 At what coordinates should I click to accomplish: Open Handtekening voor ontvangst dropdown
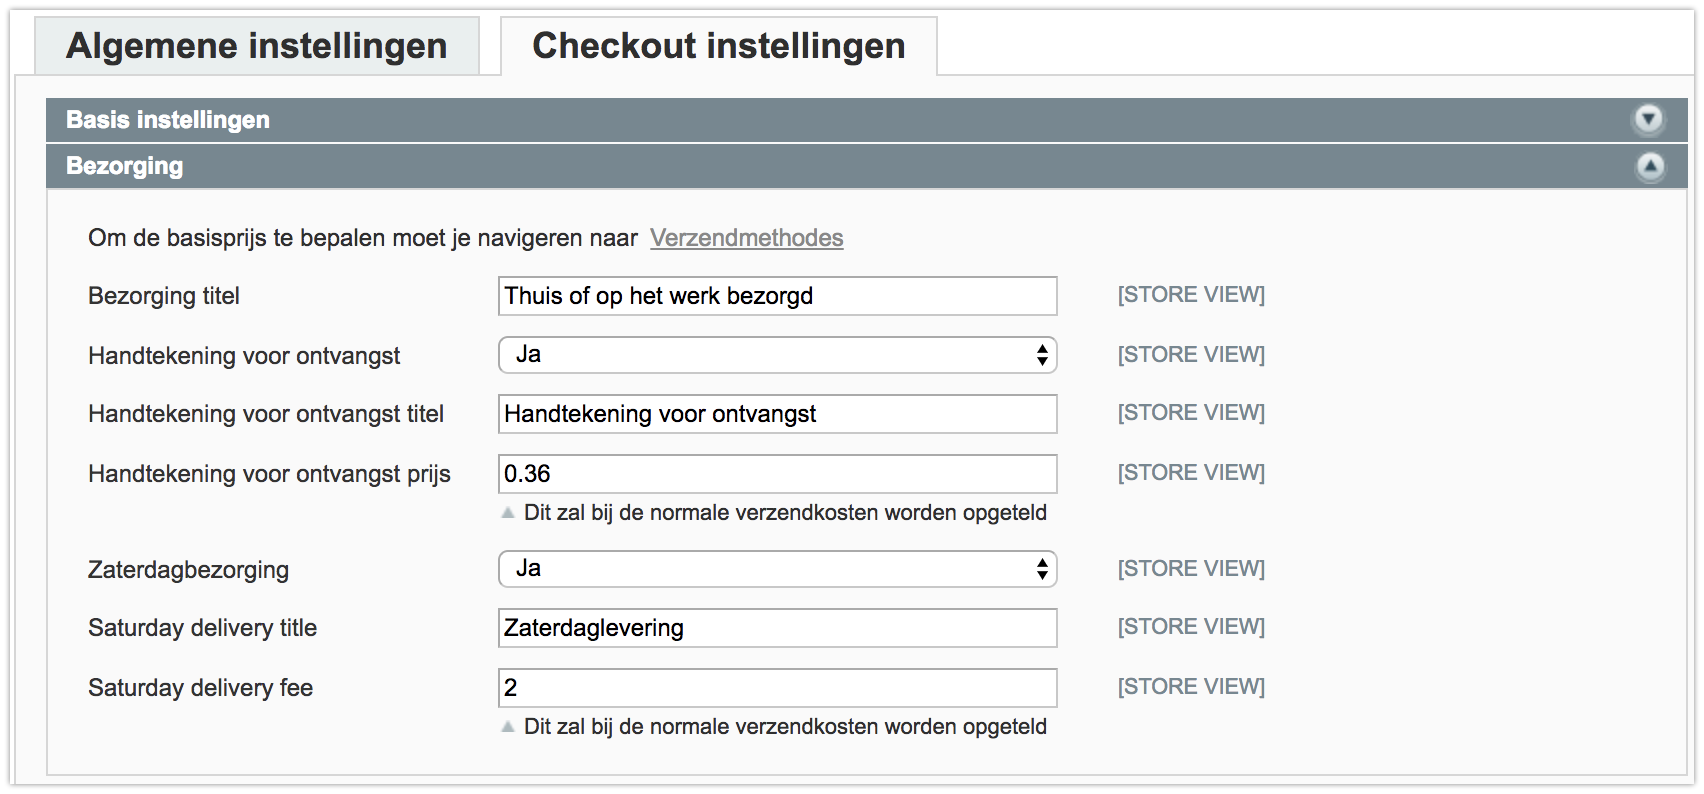[x=778, y=355]
